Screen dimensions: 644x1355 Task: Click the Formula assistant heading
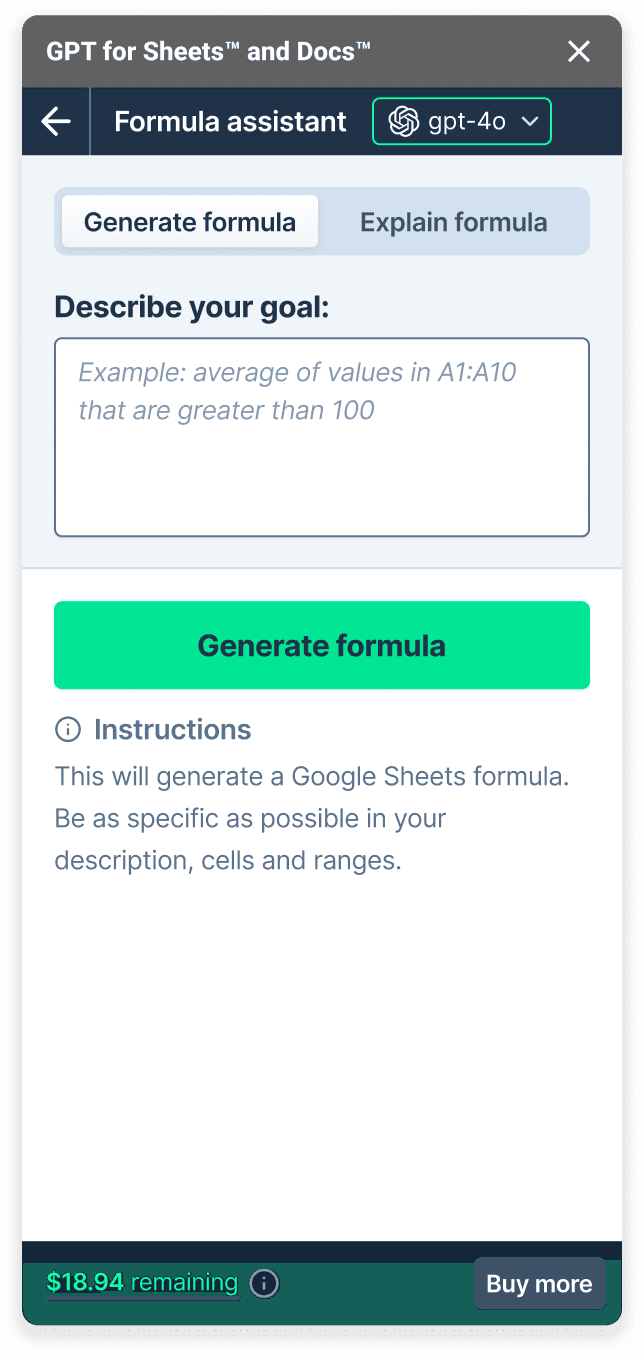(230, 122)
